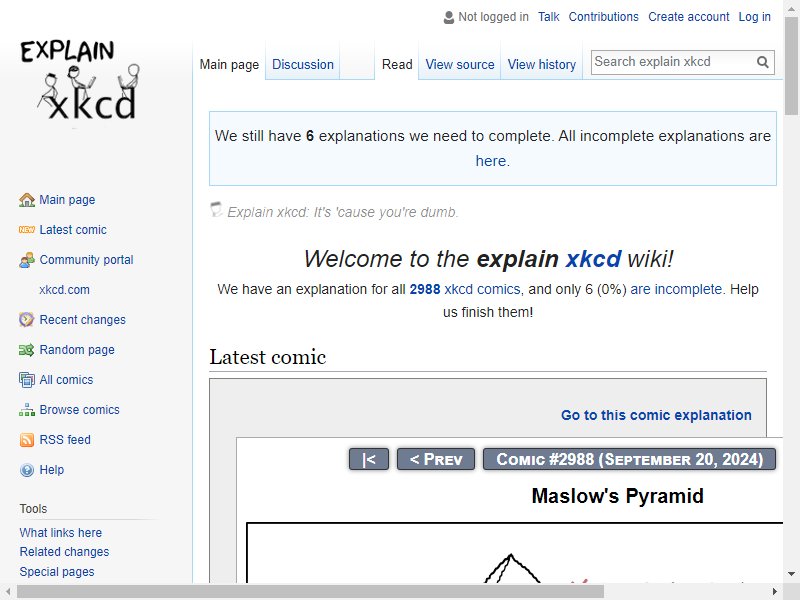
Task: Open the Latest comic sidebar link
Action: pos(73,230)
